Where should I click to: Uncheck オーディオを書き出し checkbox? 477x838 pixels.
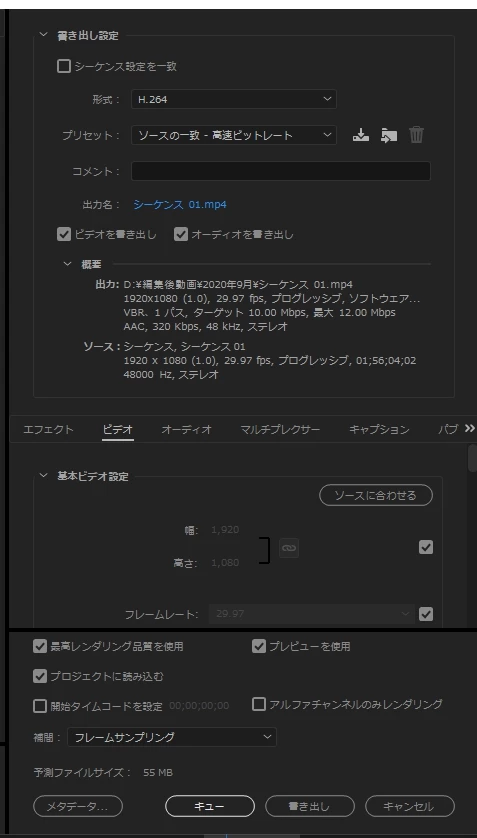(x=181, y=234)
